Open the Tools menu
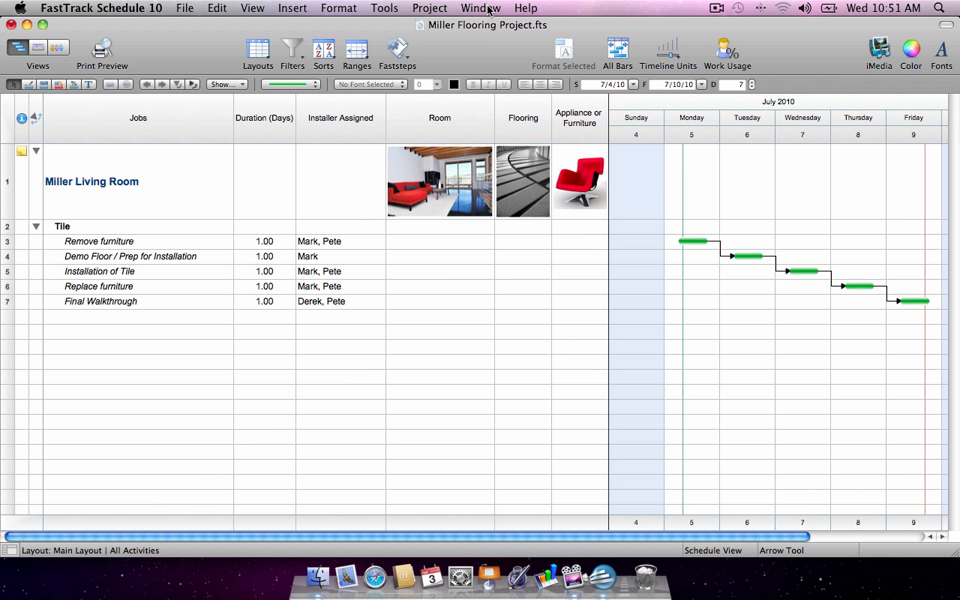 click(384, 8)
